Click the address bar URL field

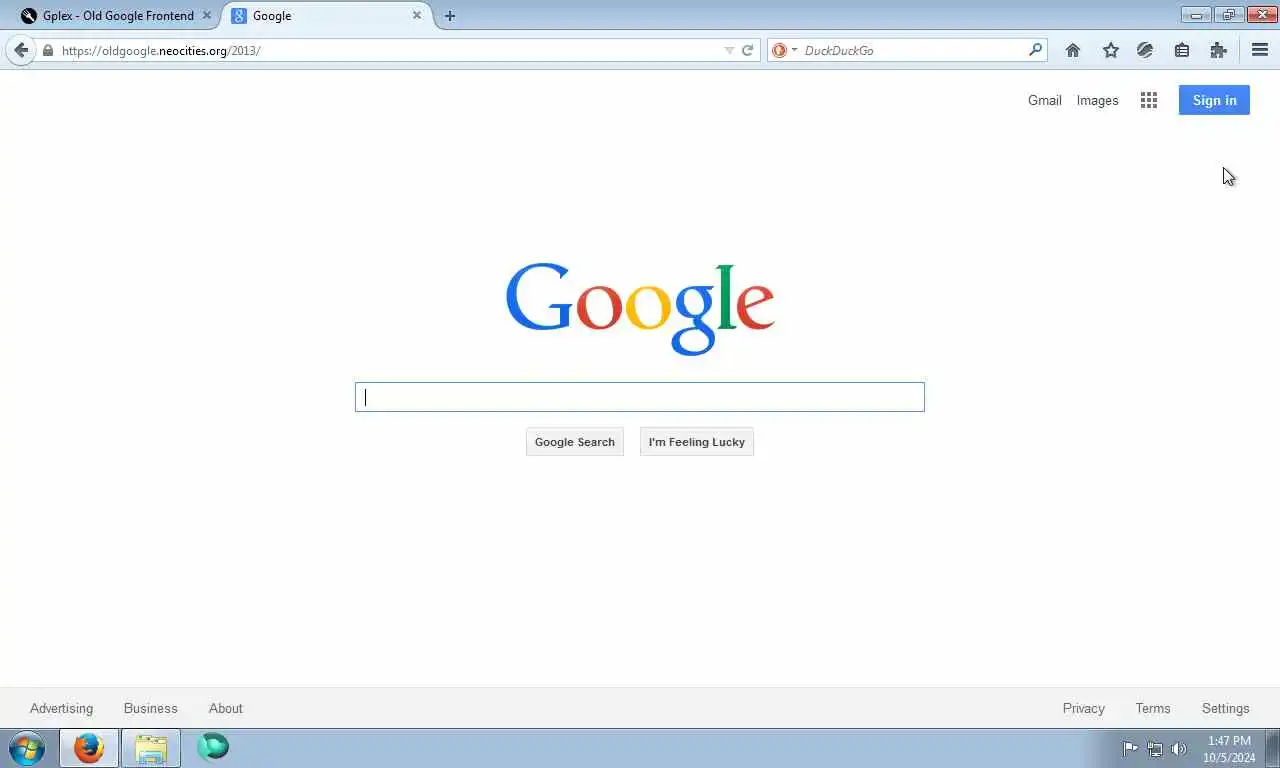point(390,50)
